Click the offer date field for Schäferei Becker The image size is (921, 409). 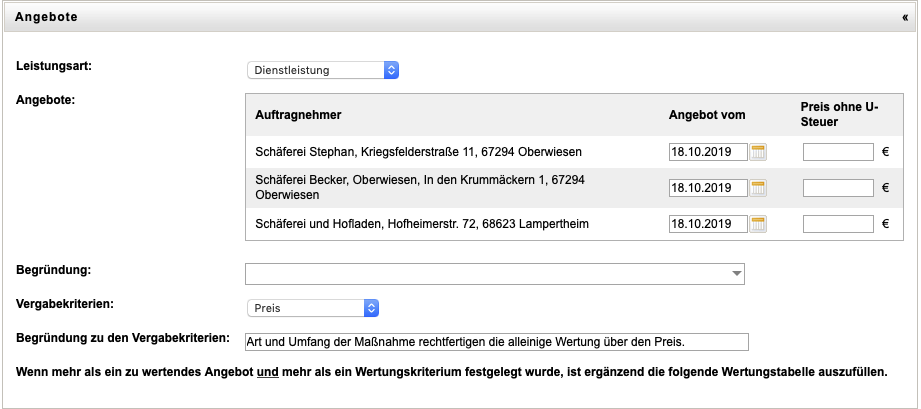click(x=708, y=188)
